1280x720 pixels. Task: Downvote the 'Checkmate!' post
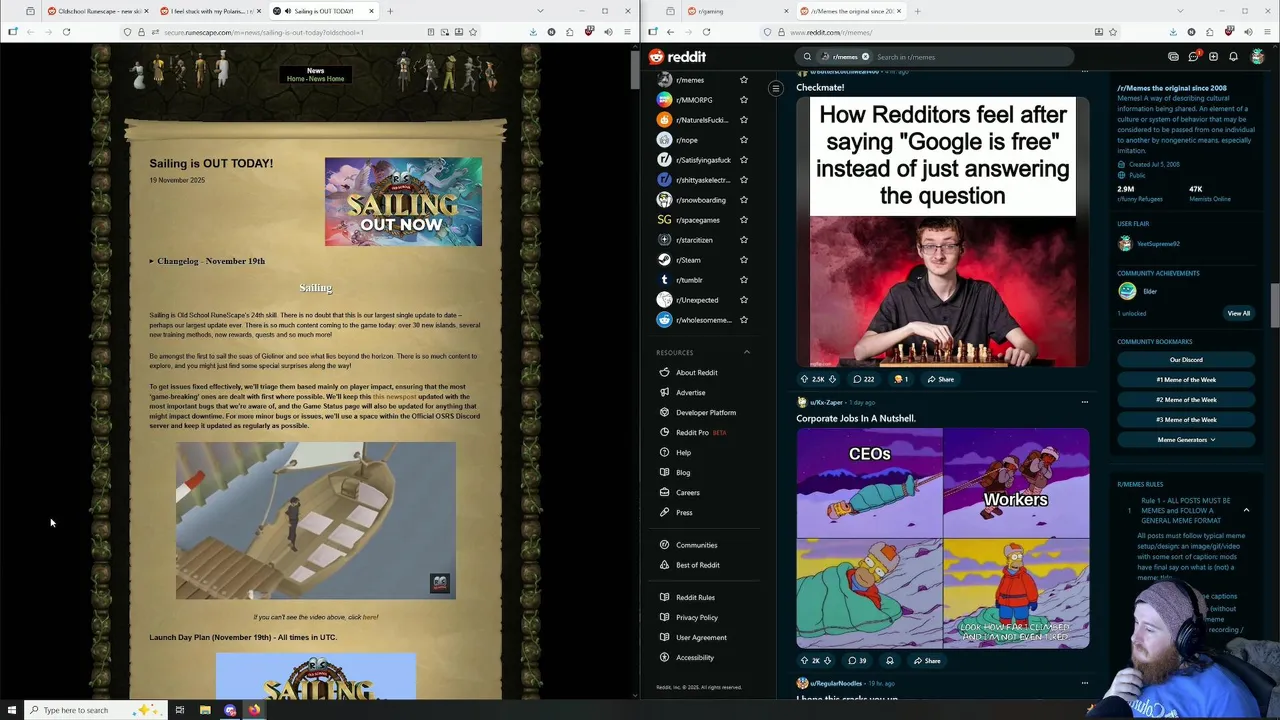832,379
